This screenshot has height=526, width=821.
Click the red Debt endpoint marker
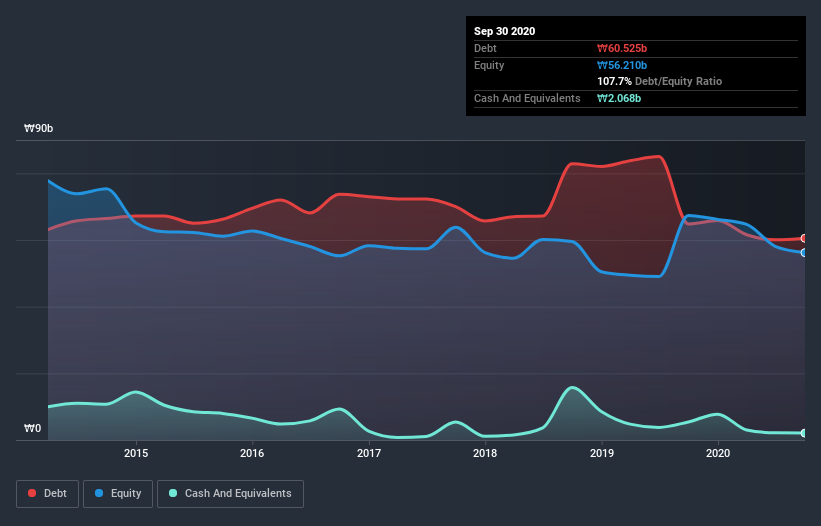point(804,238)
